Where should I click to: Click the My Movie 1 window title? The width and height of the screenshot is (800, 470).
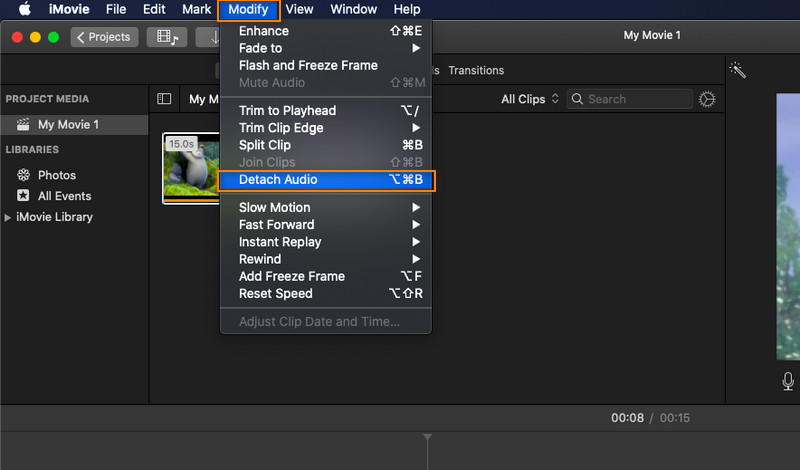[x=652, y=35]
